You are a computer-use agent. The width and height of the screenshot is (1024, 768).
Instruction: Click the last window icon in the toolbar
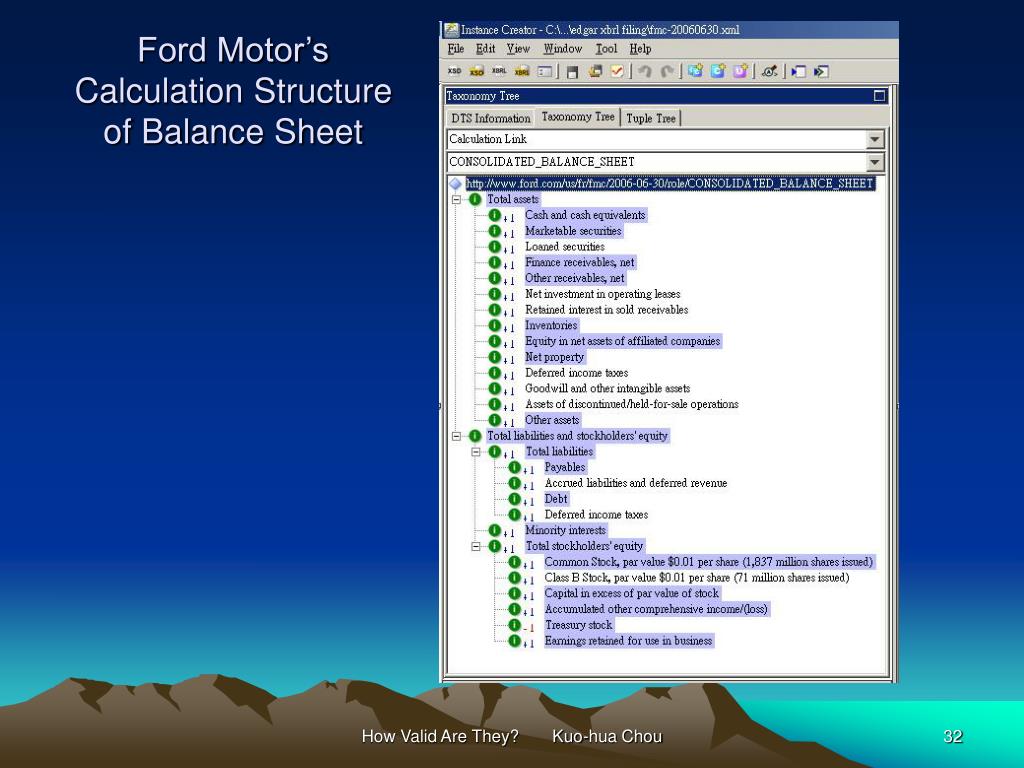821,71
